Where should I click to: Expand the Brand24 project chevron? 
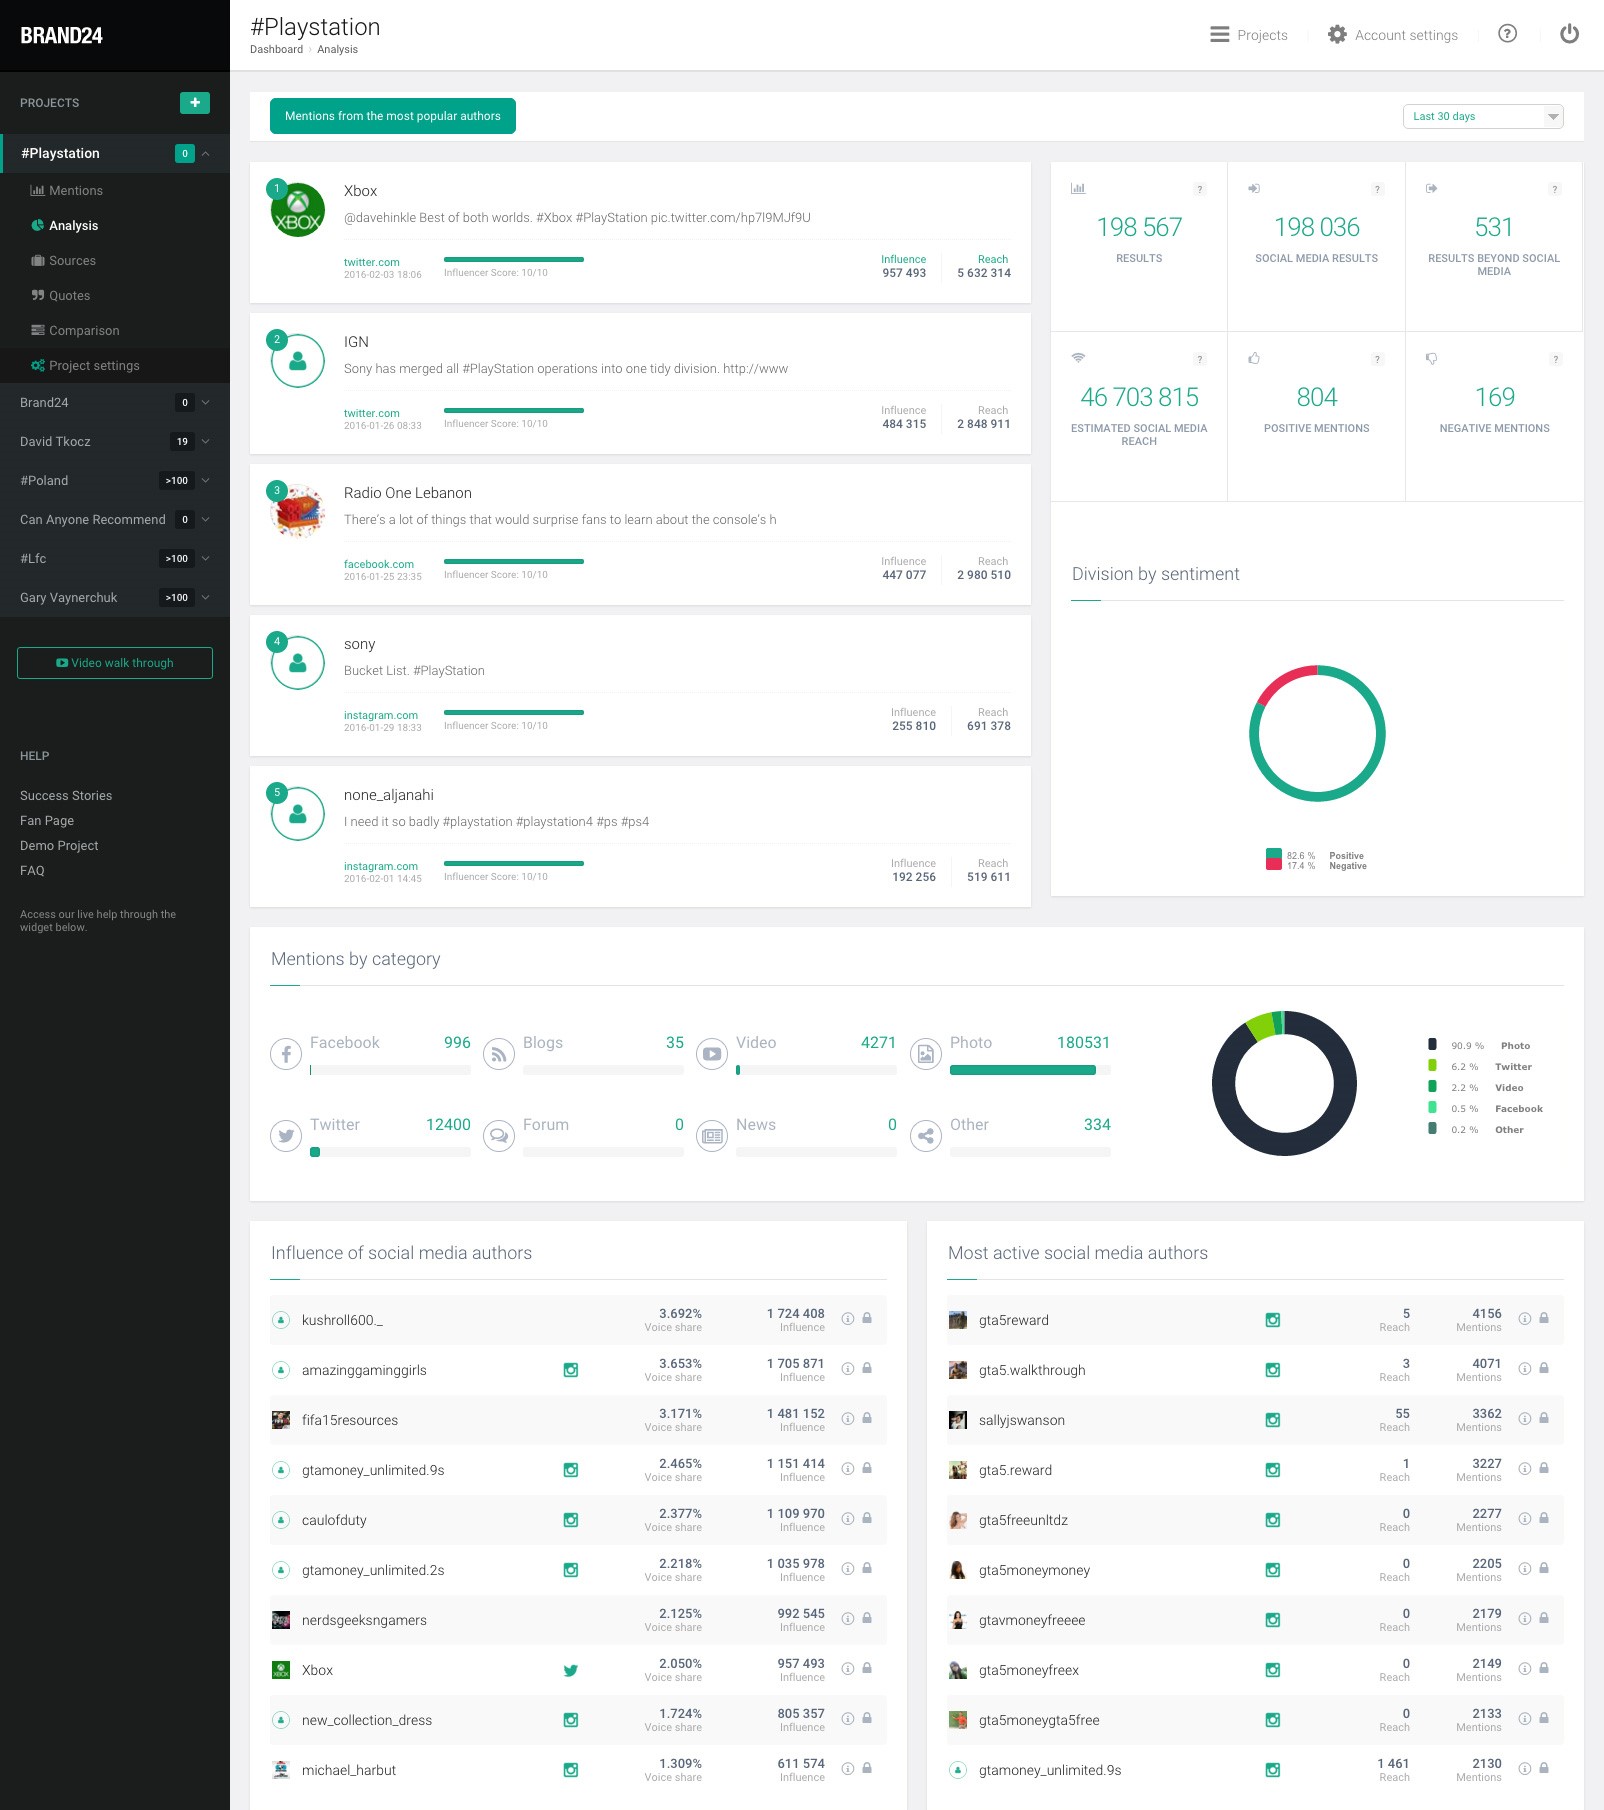click(x=206, y=403)
